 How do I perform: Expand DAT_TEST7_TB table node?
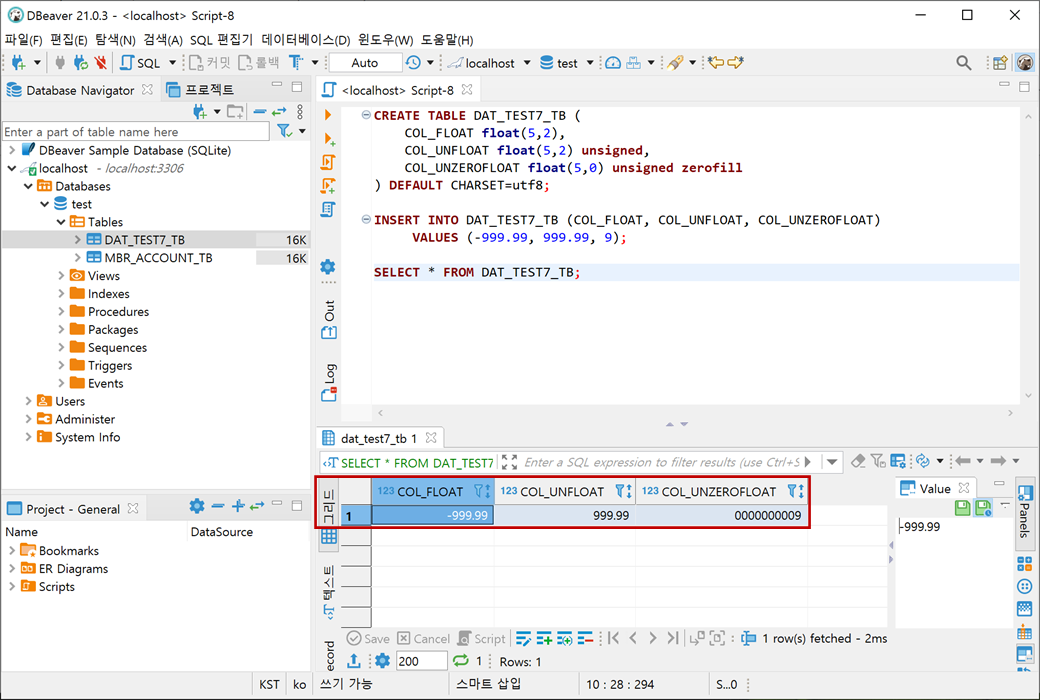[x=78, y=240]
